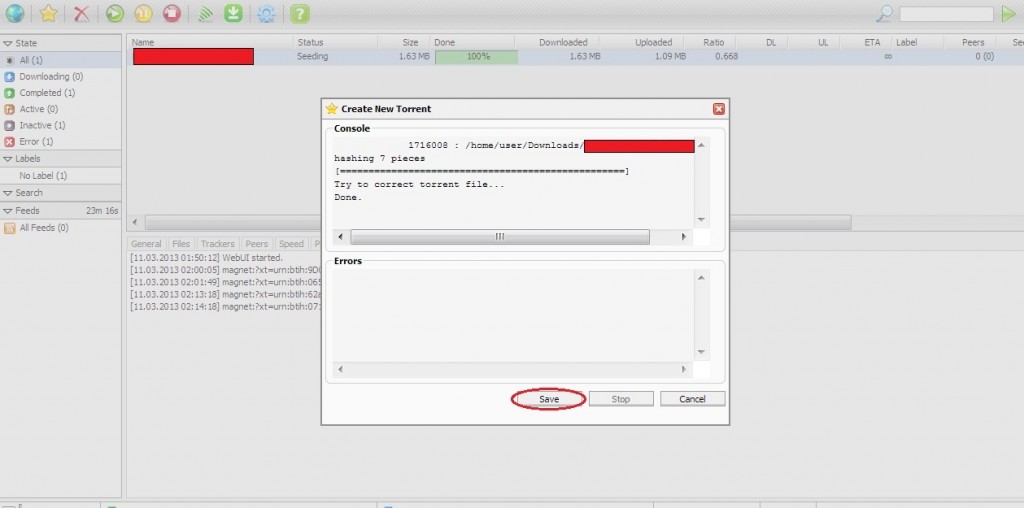The height and width of the screenshot is (508, 1024).
Task: Switch to the Files tab
Action: coord(181,244)
